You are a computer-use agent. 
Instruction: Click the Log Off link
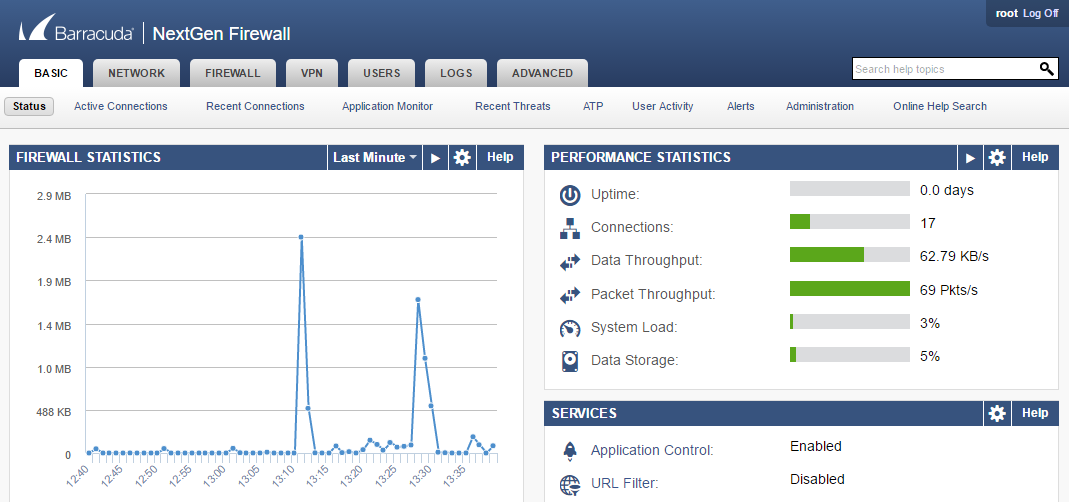coord(1040,13)
